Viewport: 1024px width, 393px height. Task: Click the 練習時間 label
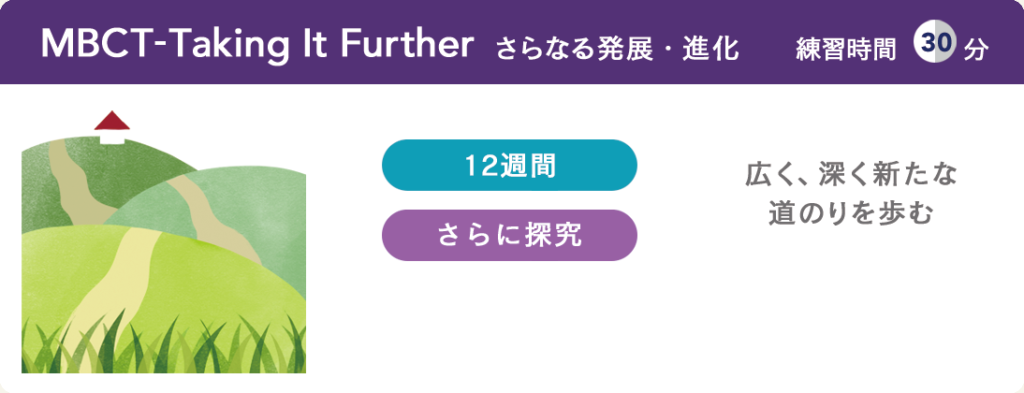click(846, 49)
